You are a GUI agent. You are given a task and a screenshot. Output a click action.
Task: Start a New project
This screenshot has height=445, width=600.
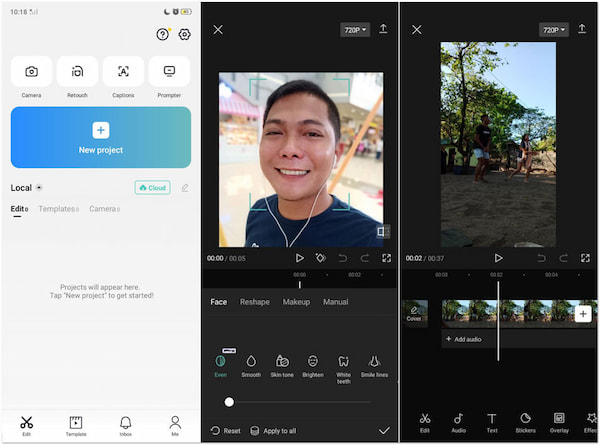tap(101, 137)
